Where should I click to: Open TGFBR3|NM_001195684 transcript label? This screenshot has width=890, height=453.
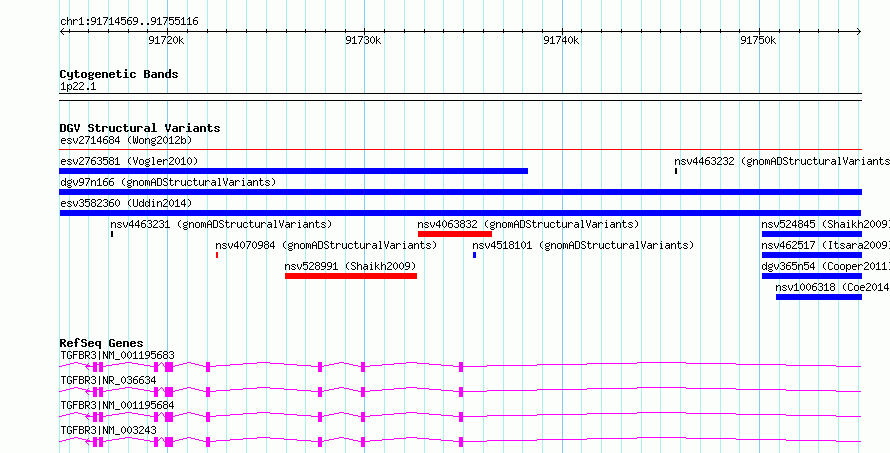click(x=117, y=405)
